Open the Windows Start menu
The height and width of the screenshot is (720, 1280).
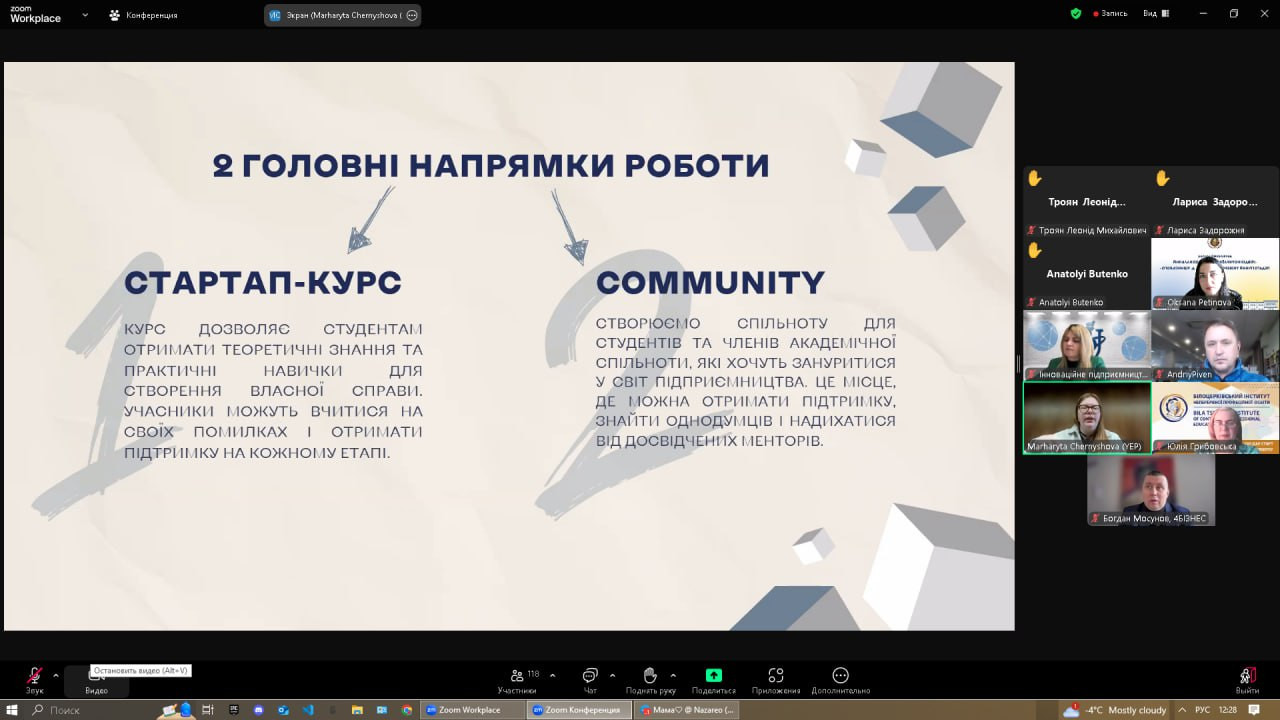coord(11,710)
